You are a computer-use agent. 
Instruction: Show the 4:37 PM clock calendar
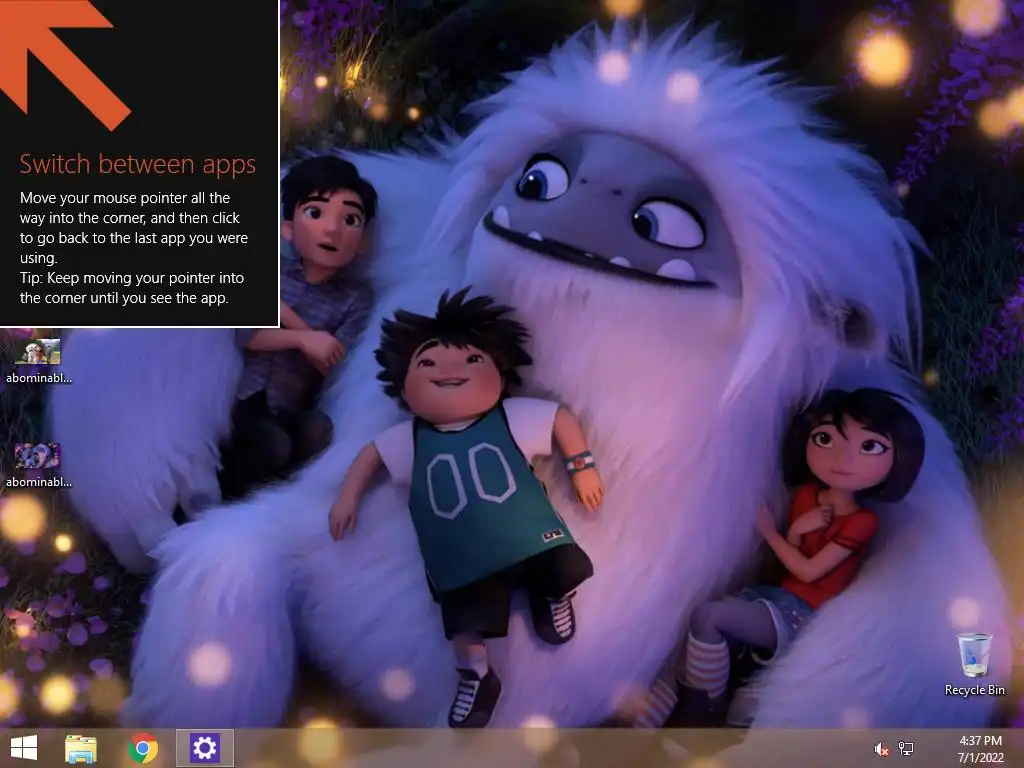click(980, 741)
